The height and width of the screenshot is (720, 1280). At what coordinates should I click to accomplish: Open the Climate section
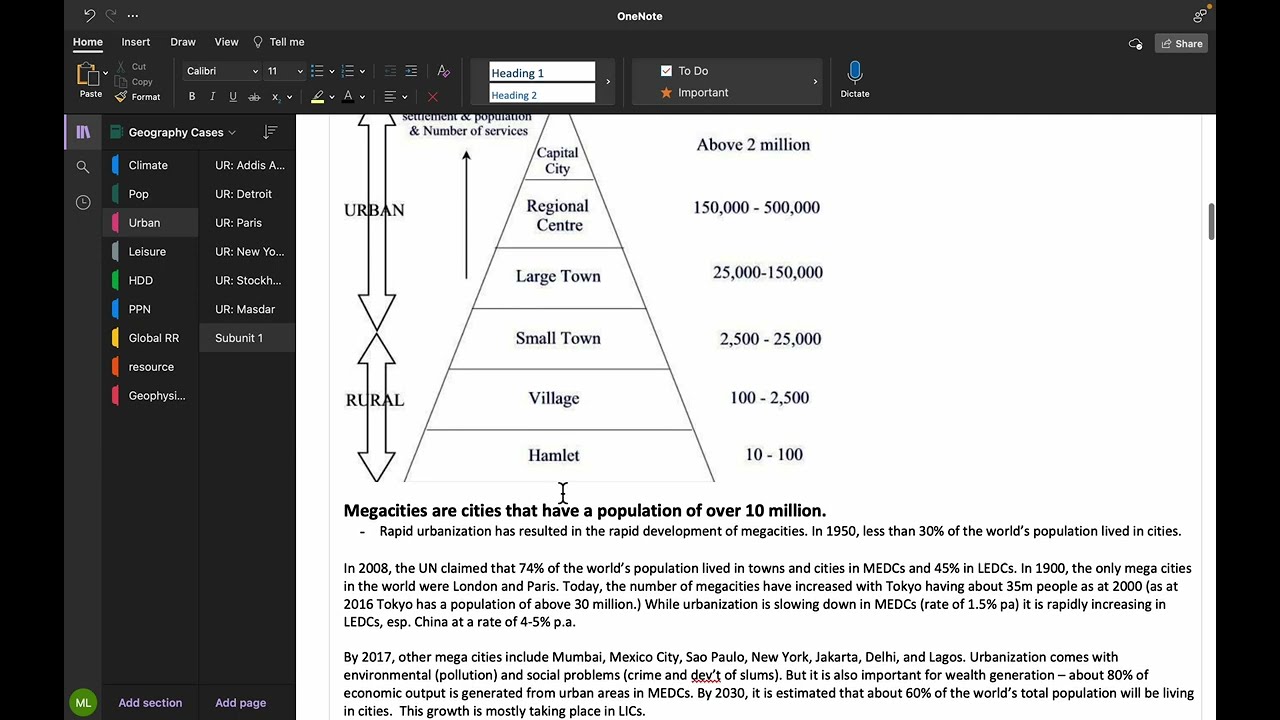pyautogui.click(x=148, y=165)
